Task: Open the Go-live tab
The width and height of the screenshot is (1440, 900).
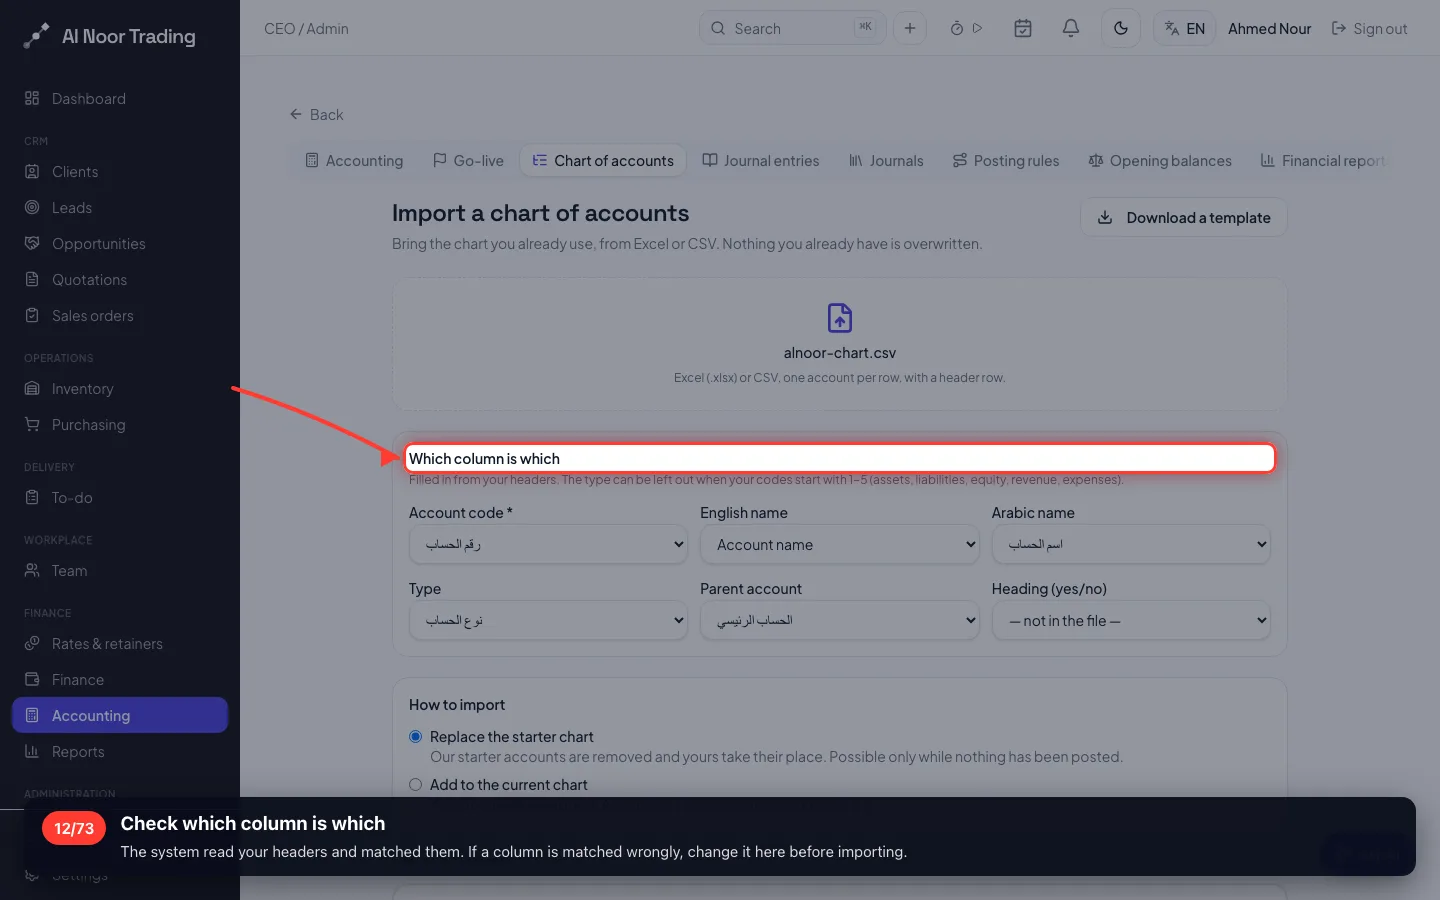Action: pos(468,160)
